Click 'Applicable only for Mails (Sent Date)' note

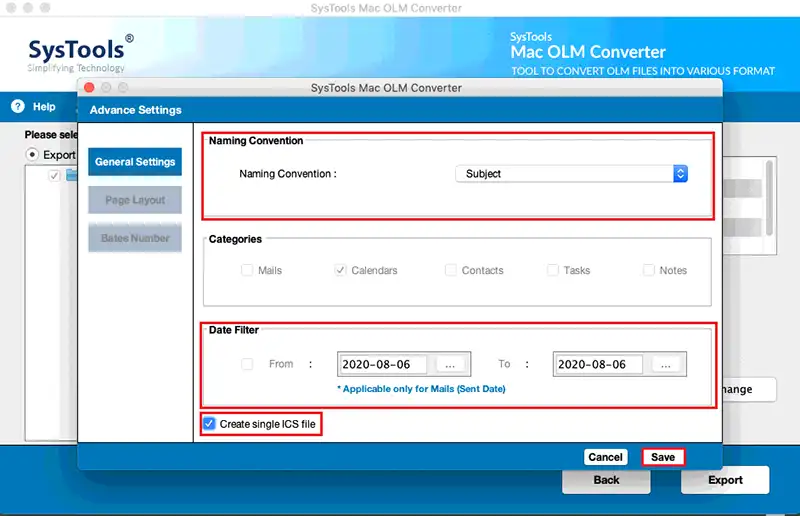(421, 389)
